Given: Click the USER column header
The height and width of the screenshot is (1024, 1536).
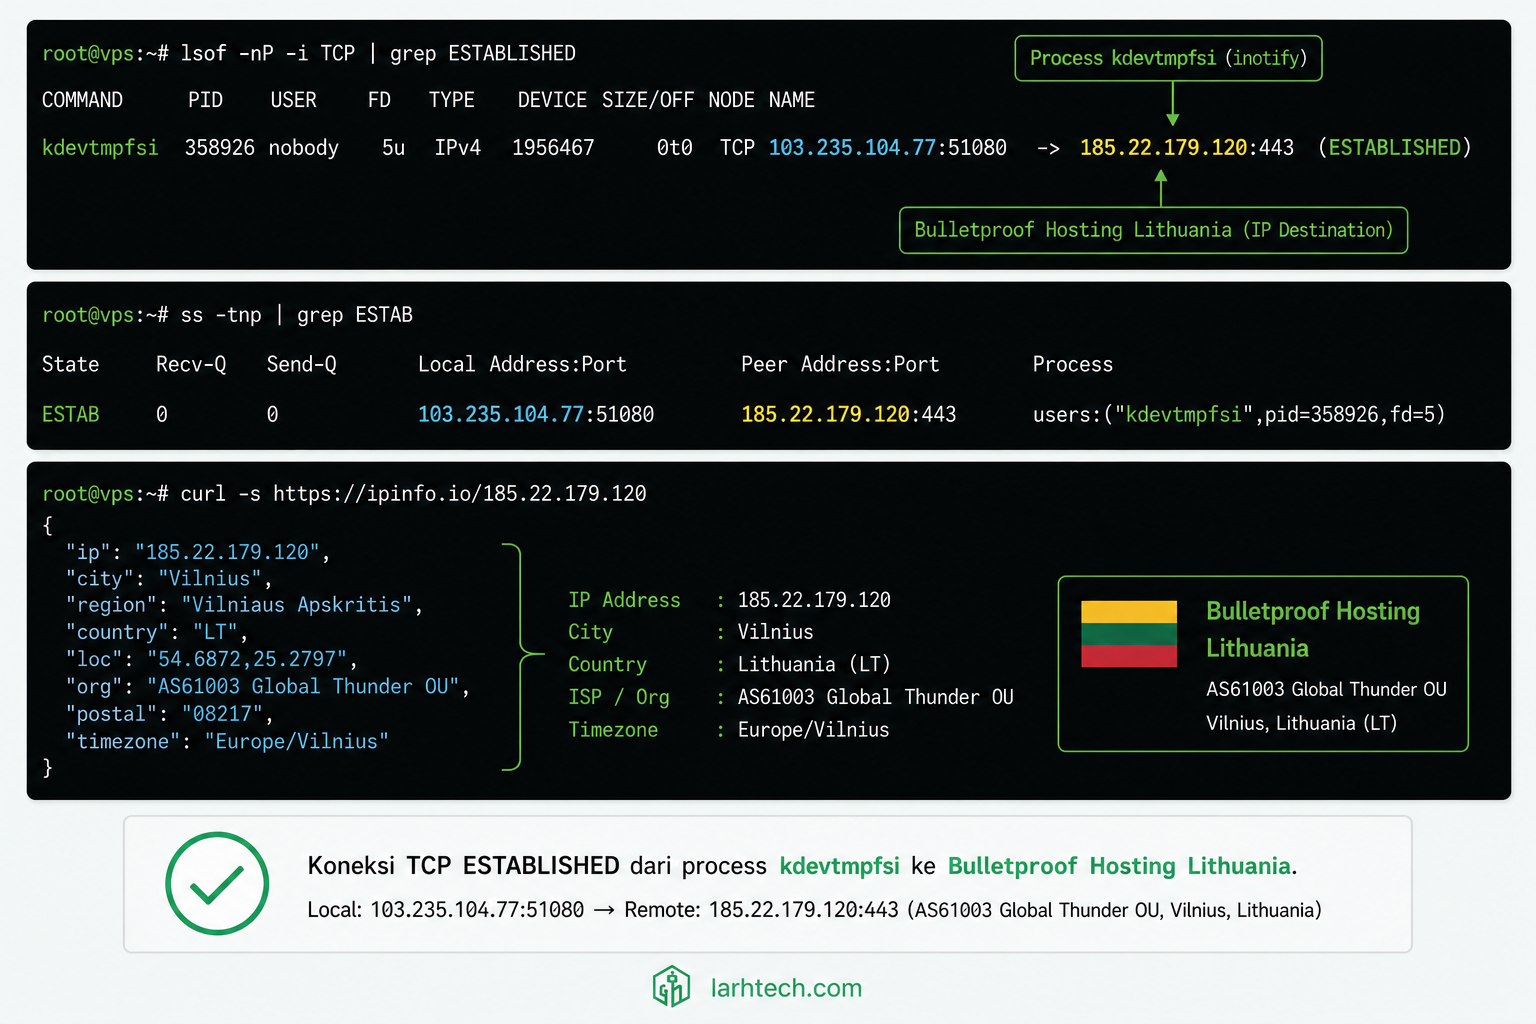Looking at the screenshot, I should tap(293, 100).
